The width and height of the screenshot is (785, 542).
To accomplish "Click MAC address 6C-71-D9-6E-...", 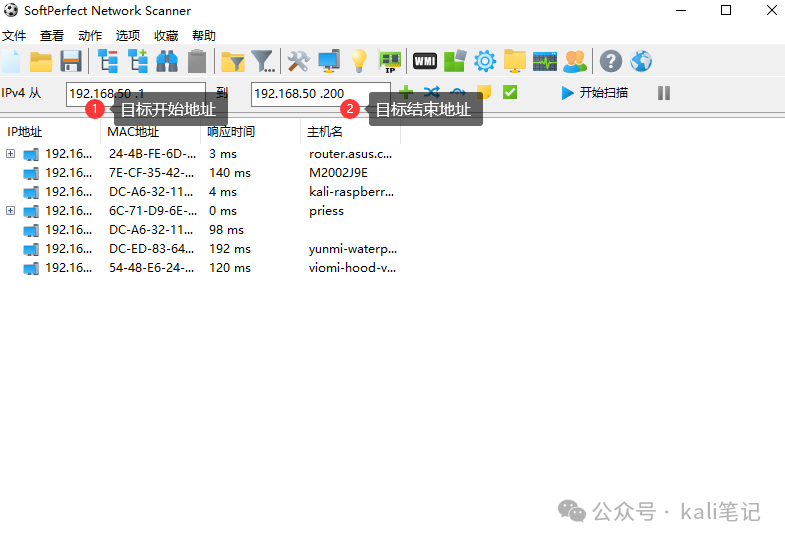I will pyautogui.click(x=153, y=211).
